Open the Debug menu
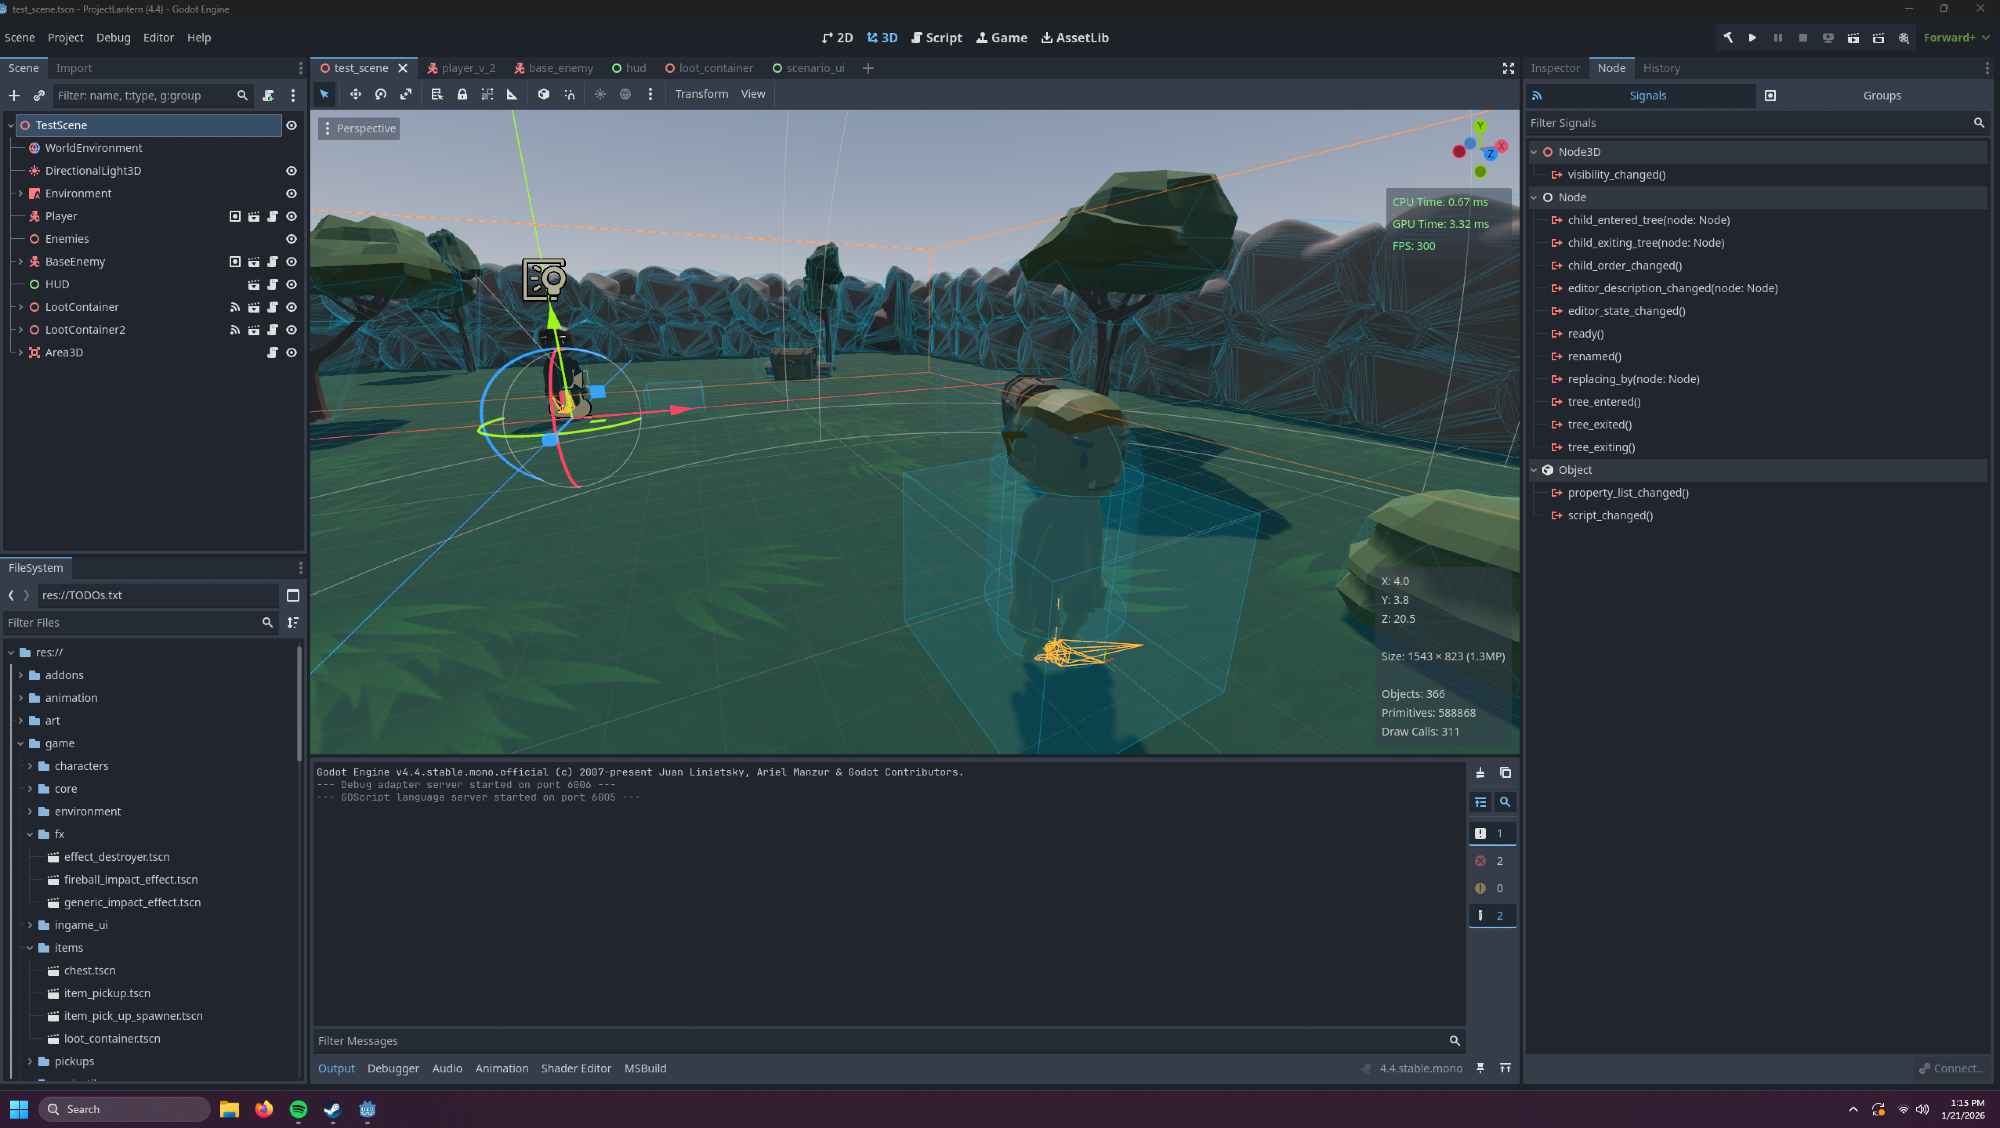The width and height of the screenshot is (2000, 1128). pos(113,38)
